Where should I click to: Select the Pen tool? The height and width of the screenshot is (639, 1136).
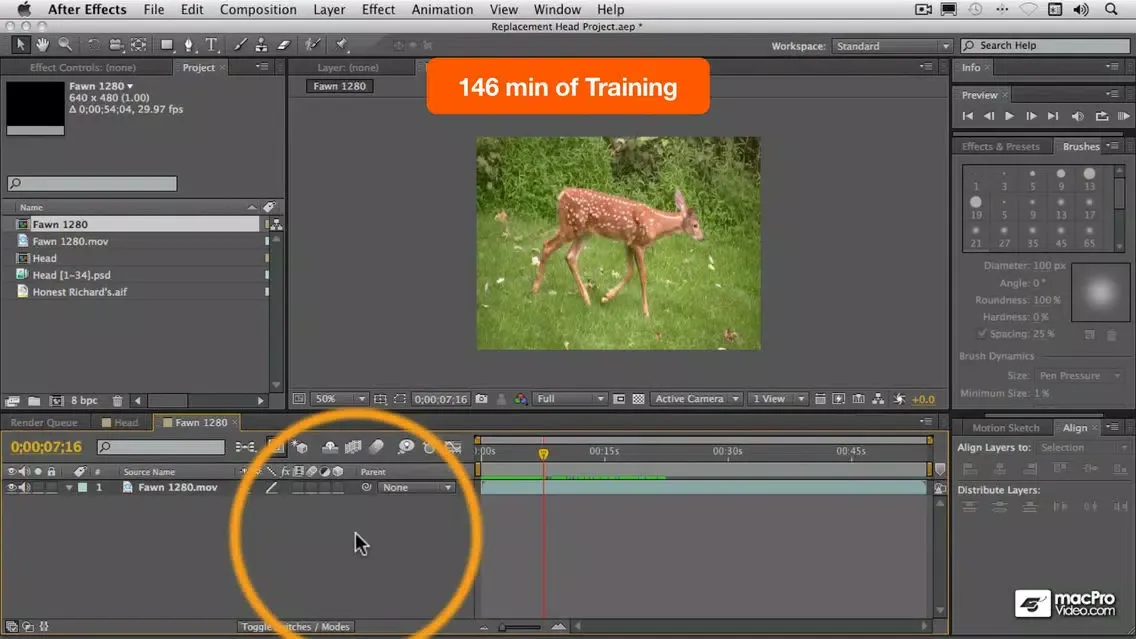189,45
